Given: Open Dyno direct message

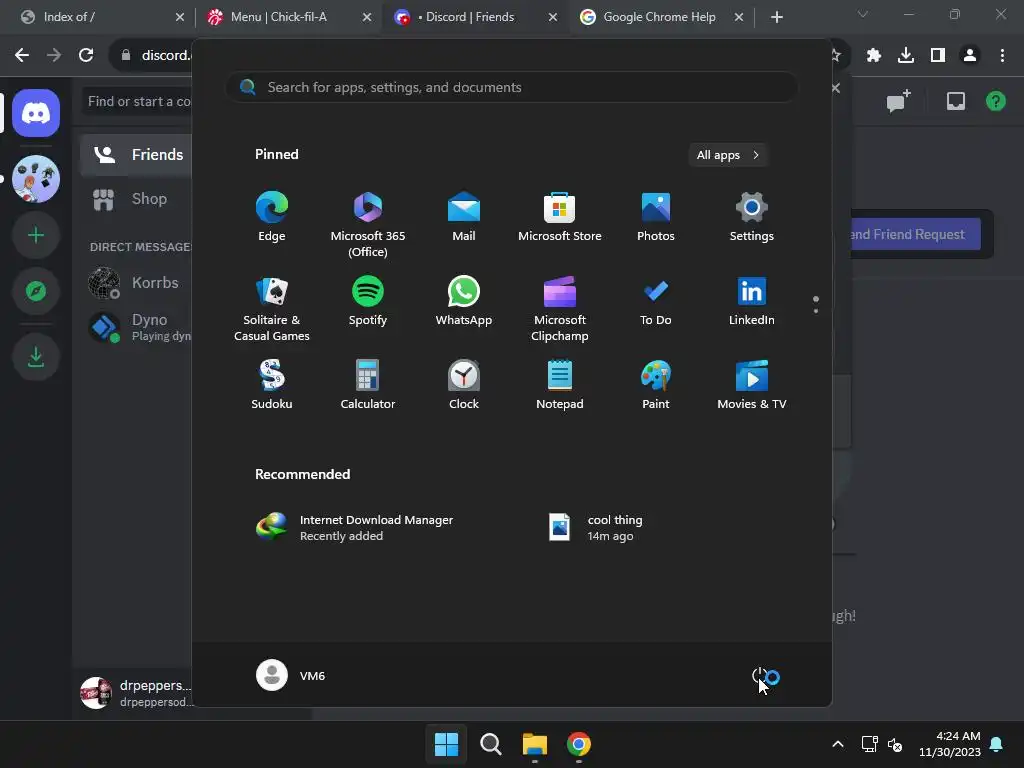Looking at the screenshot, I should click(136, 327).
